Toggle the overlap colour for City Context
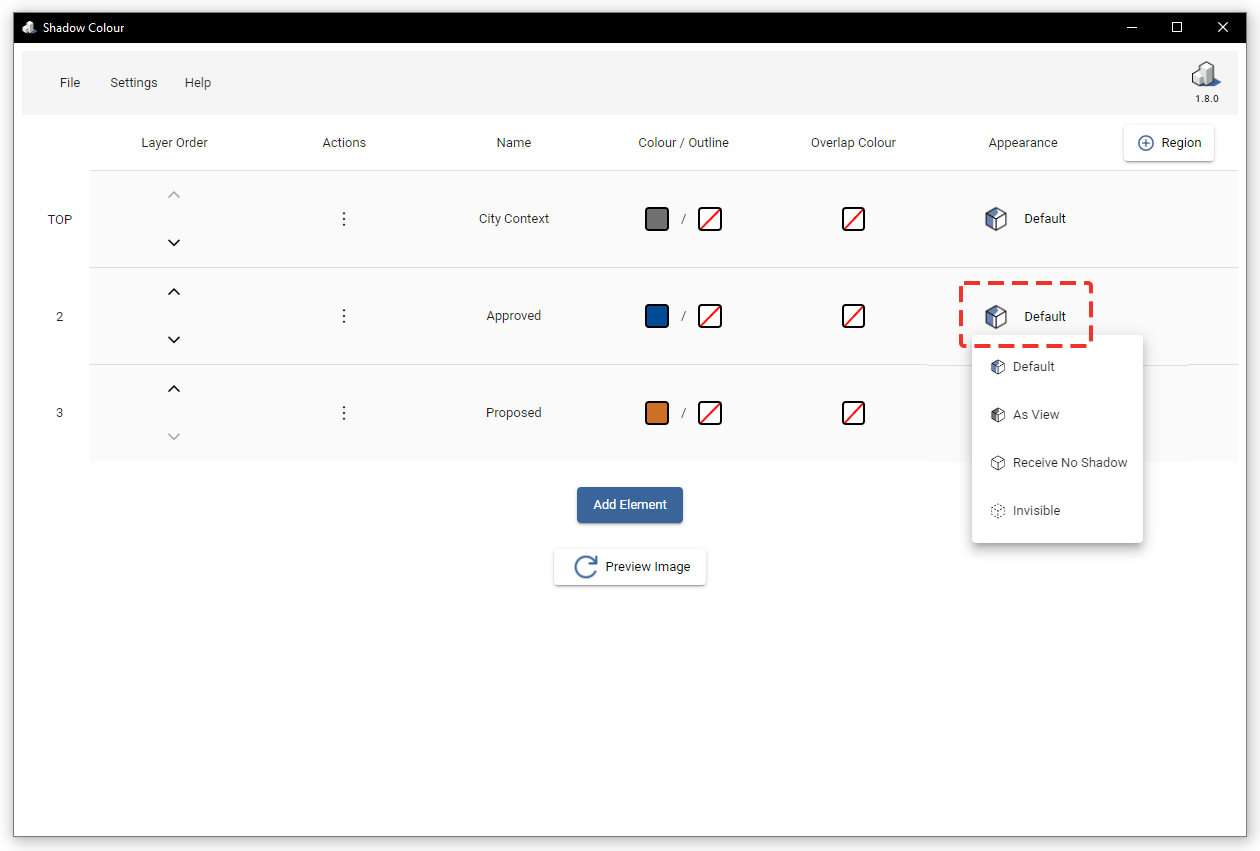1260x851 pixels. tap(853, 218)
